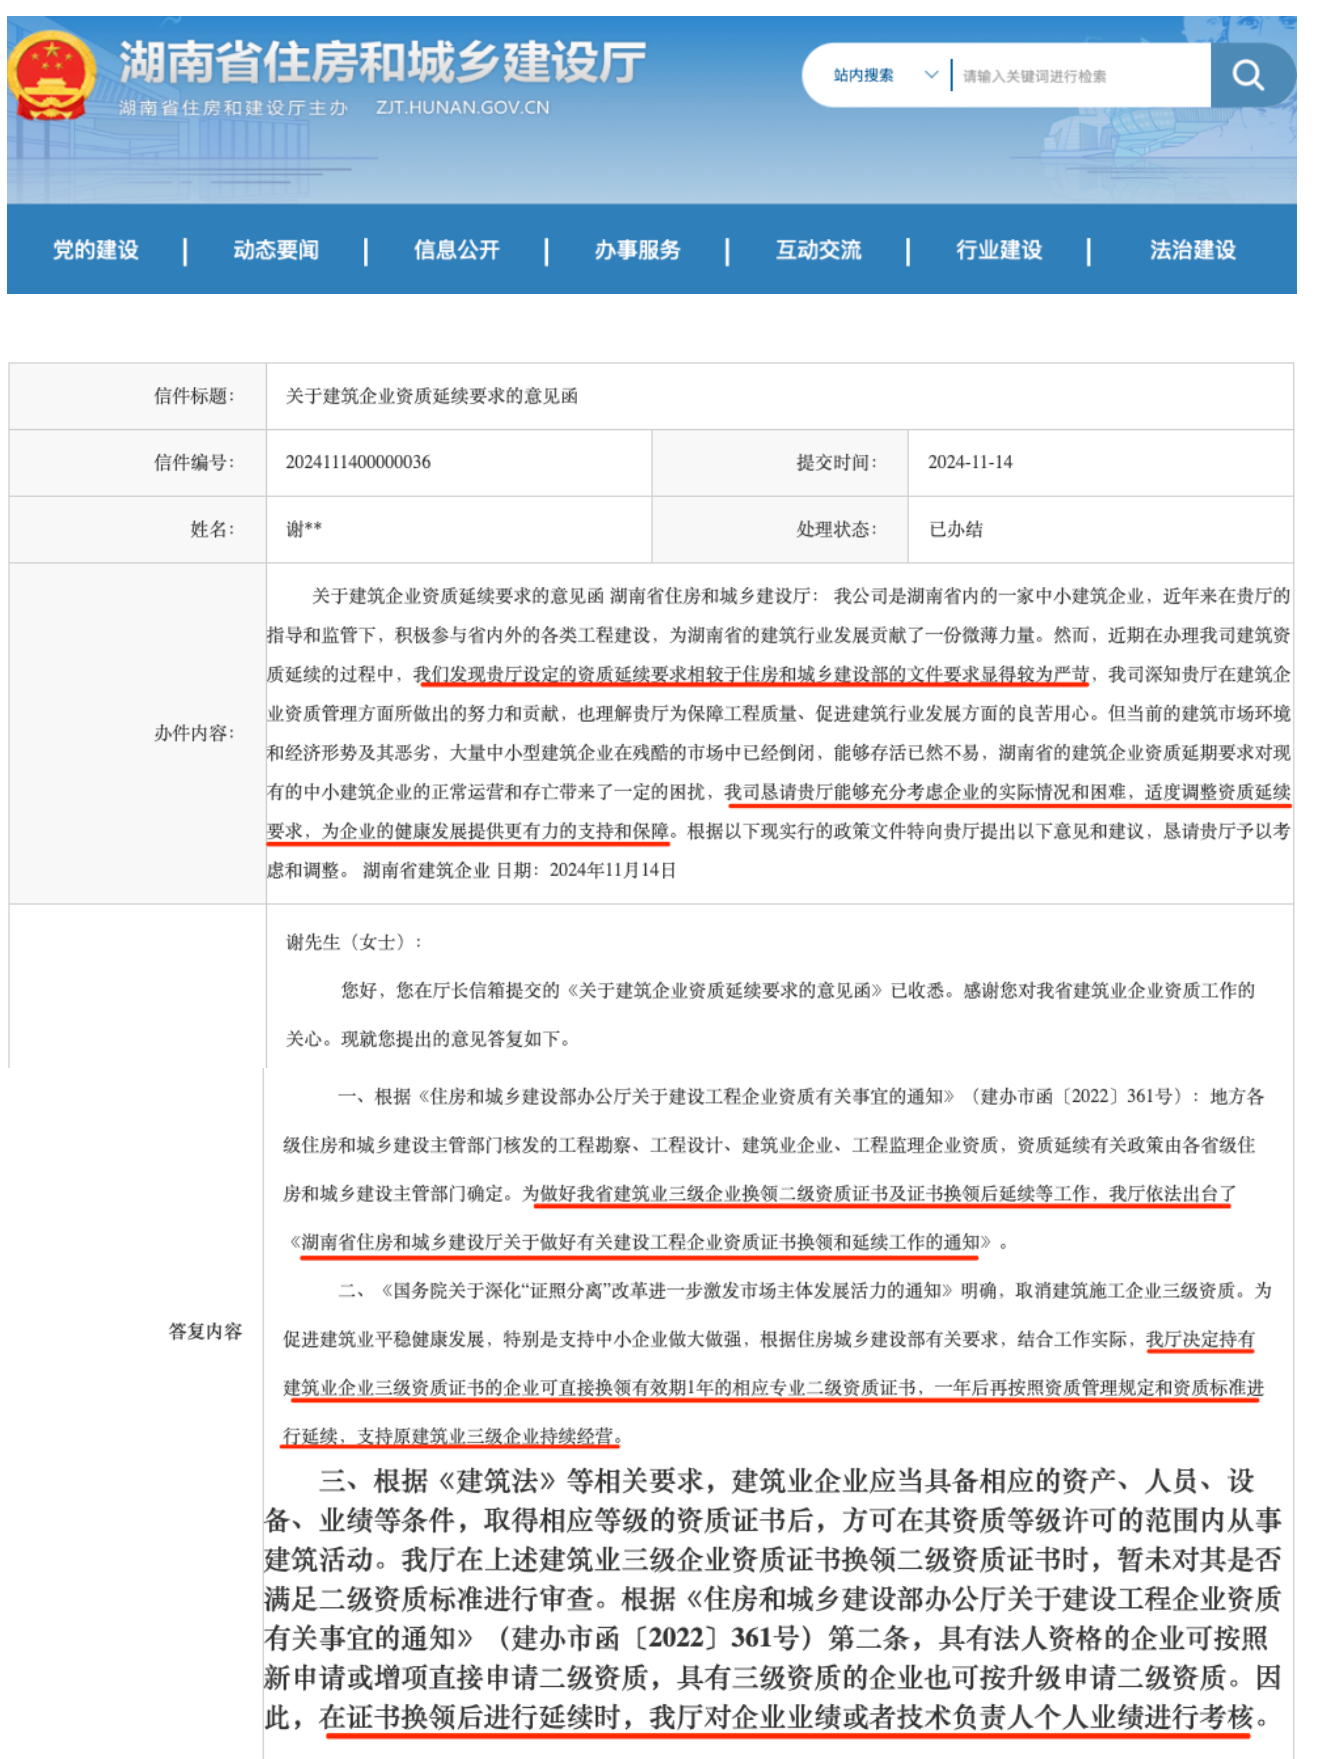This screenshot has width=1323, height=1759.
Task: Click the 办件内容 label cell
Action: (138, 733)
